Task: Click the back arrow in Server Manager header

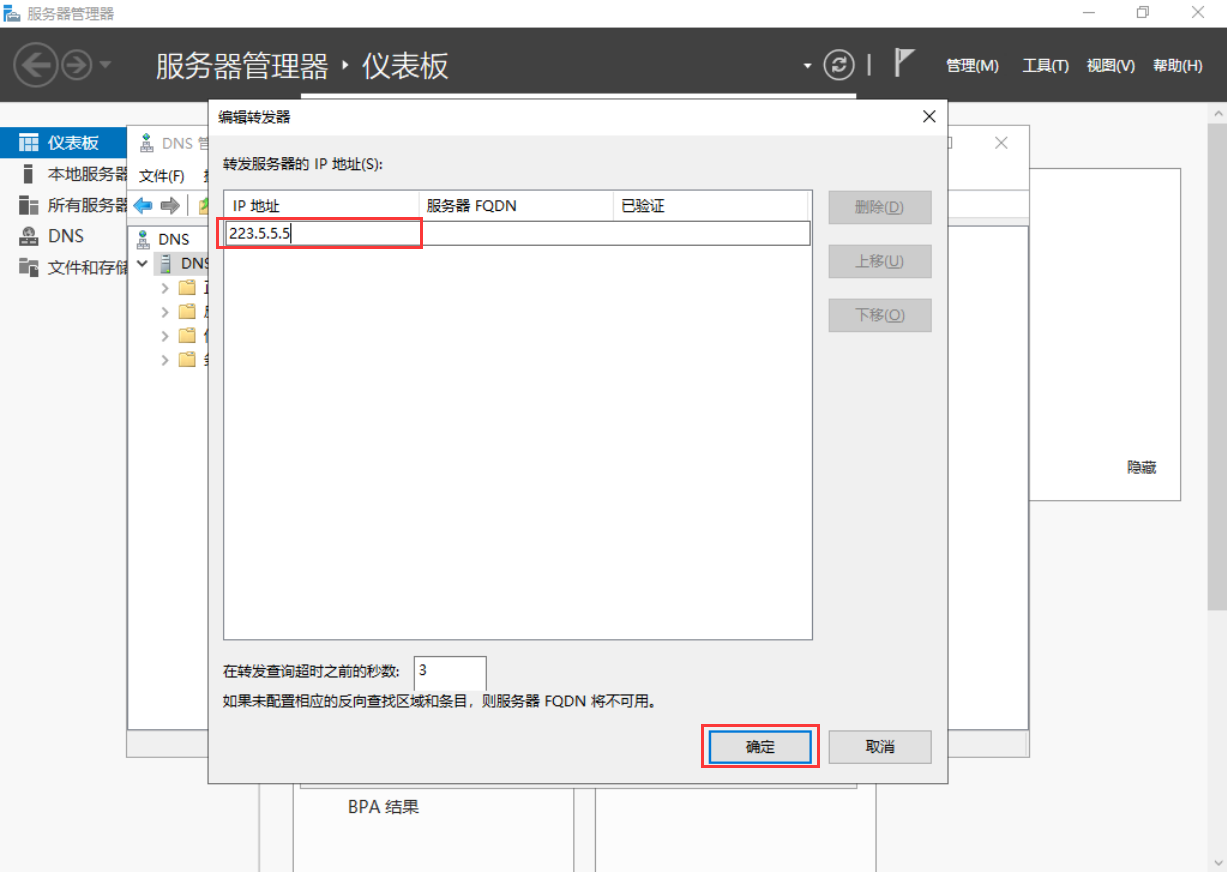Action: (36, 66)
